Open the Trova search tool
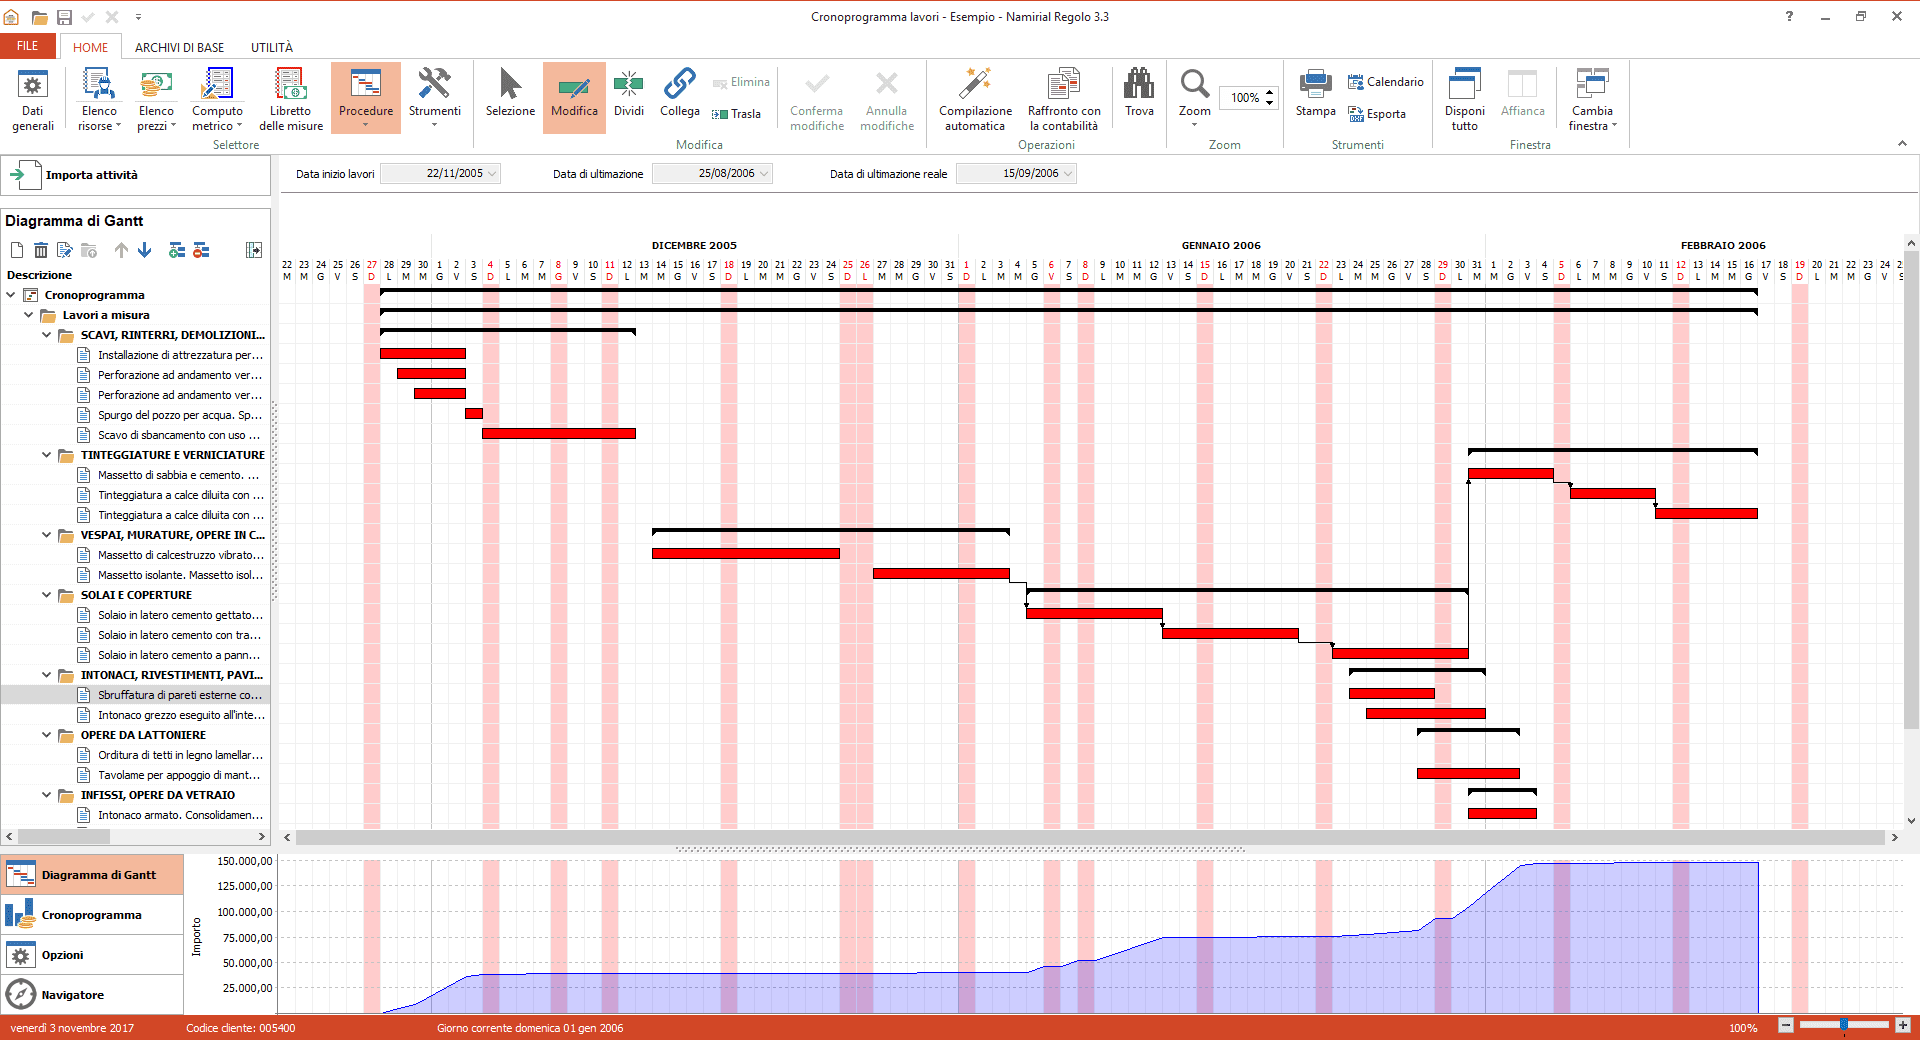 [1139, 94]
